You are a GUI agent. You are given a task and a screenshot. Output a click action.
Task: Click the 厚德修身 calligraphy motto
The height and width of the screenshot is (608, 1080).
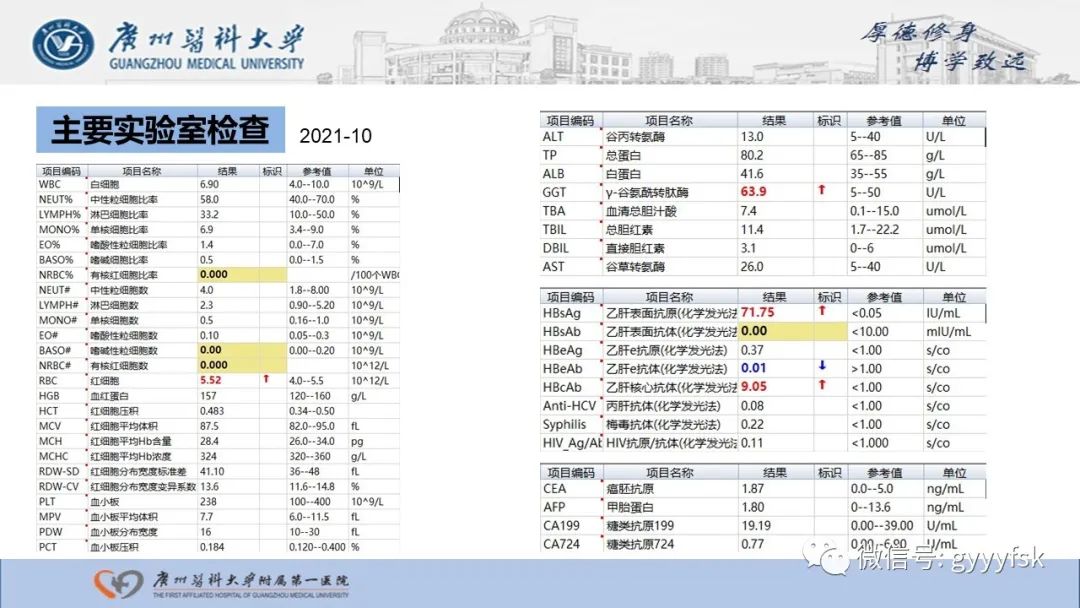919,32
